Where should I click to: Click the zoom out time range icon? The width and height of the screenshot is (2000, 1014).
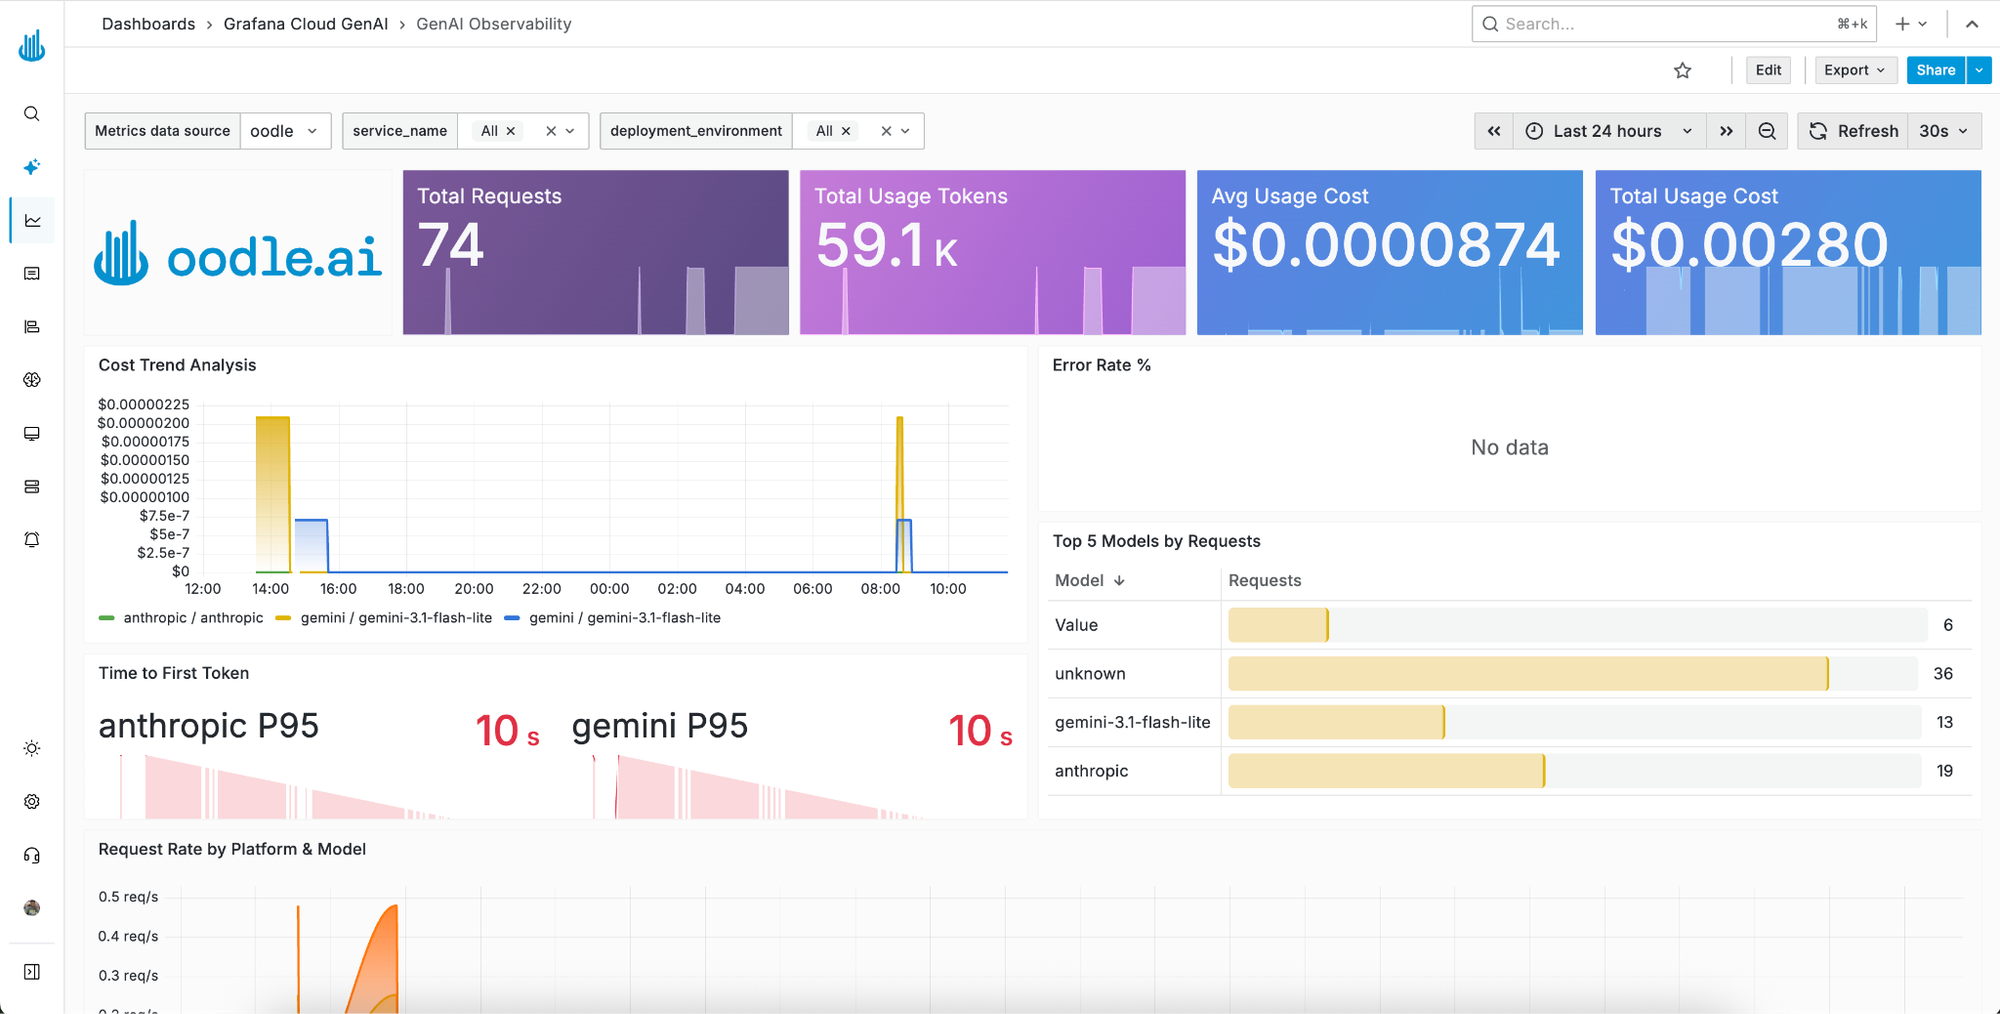click(1767, 131)
